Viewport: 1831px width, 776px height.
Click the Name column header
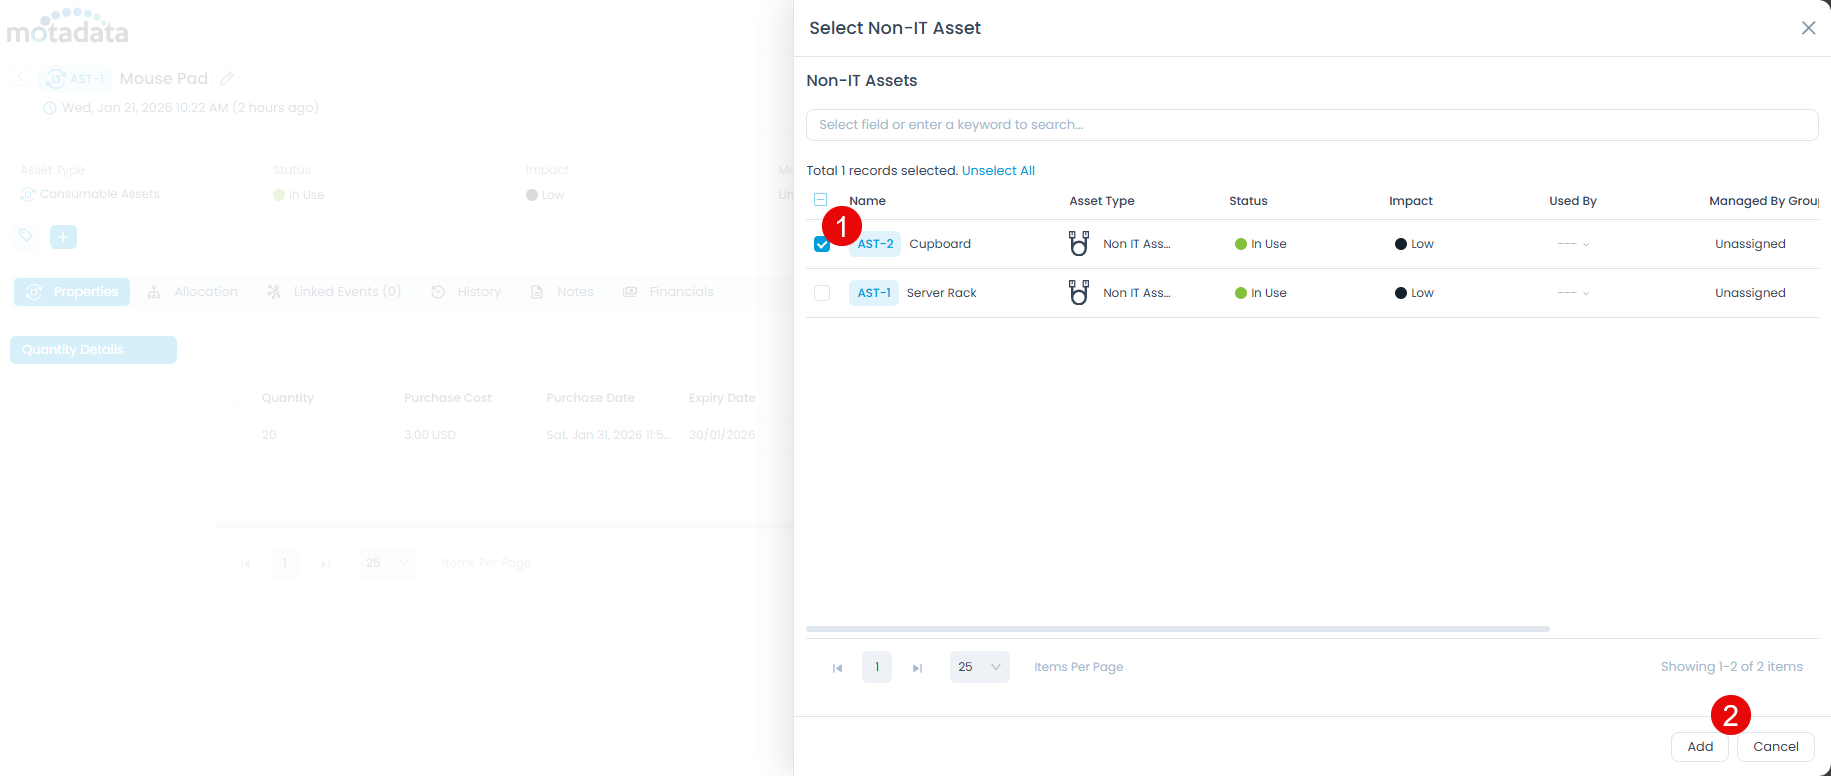click(867, 201)
